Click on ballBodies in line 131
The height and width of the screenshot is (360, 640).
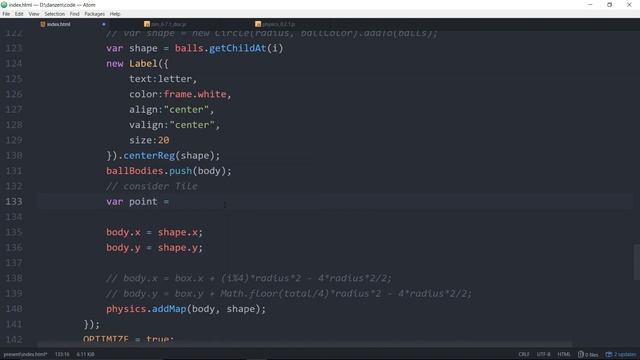click(x=135, y=171)
